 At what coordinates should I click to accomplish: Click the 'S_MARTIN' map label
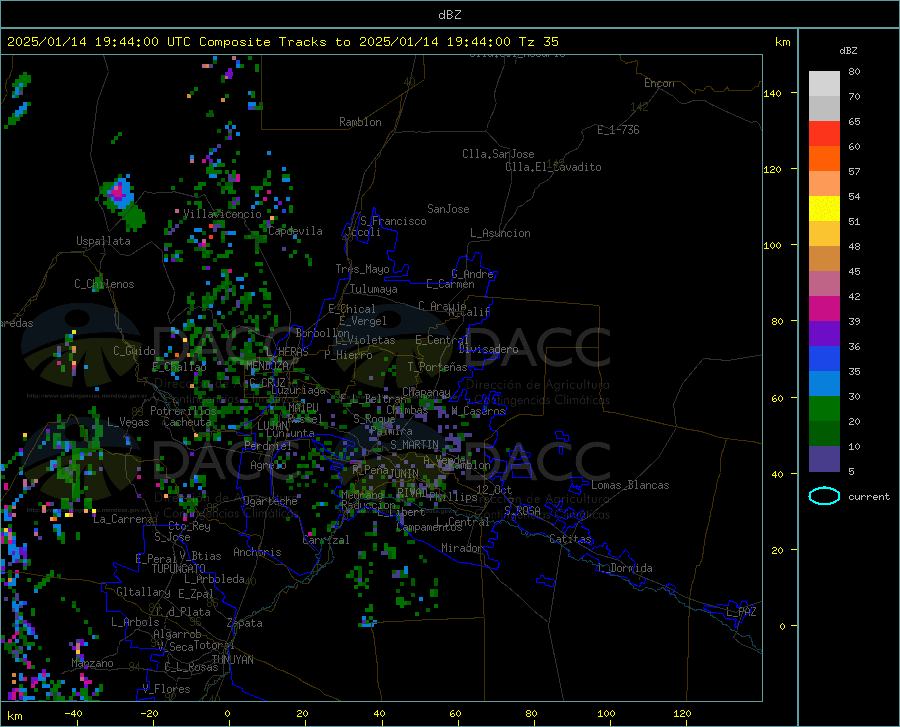[x=414, y=445]
